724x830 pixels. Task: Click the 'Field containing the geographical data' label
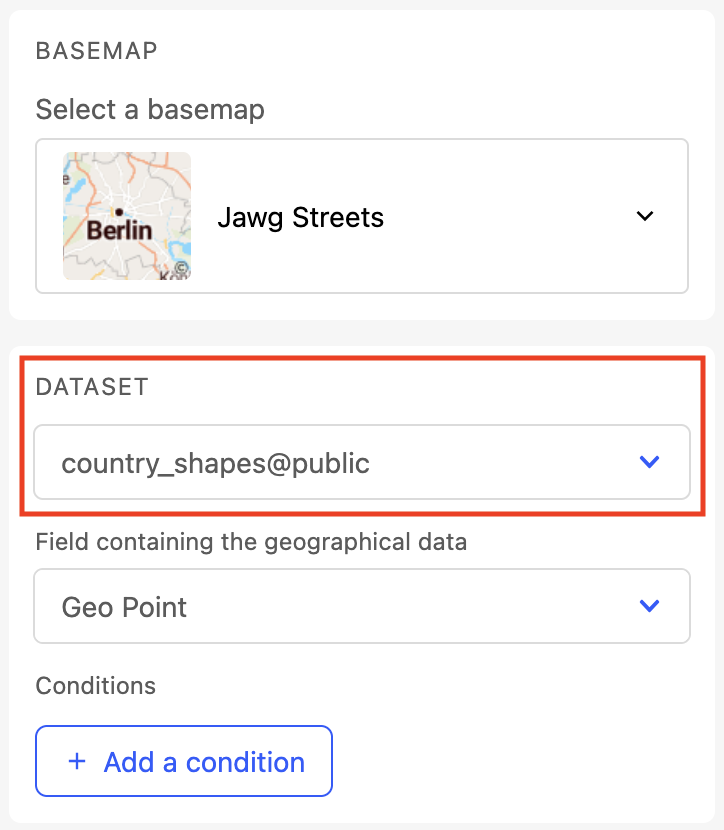point(250,543)
